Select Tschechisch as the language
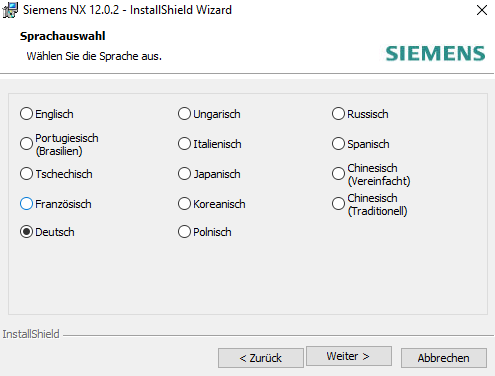This screenshot has width=495, height=376. point(26,174)
